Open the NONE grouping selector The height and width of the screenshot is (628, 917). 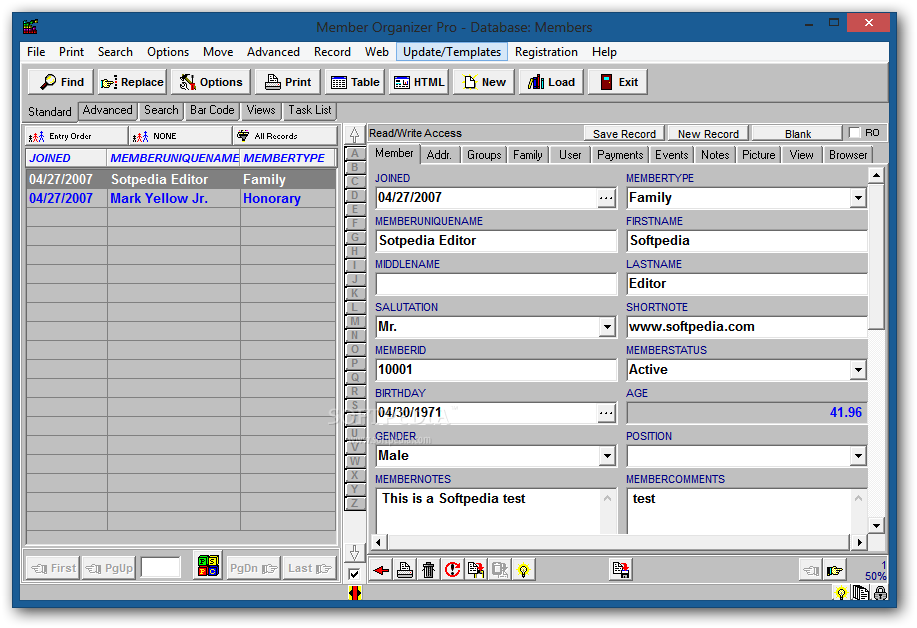click(x=181, y=136)
